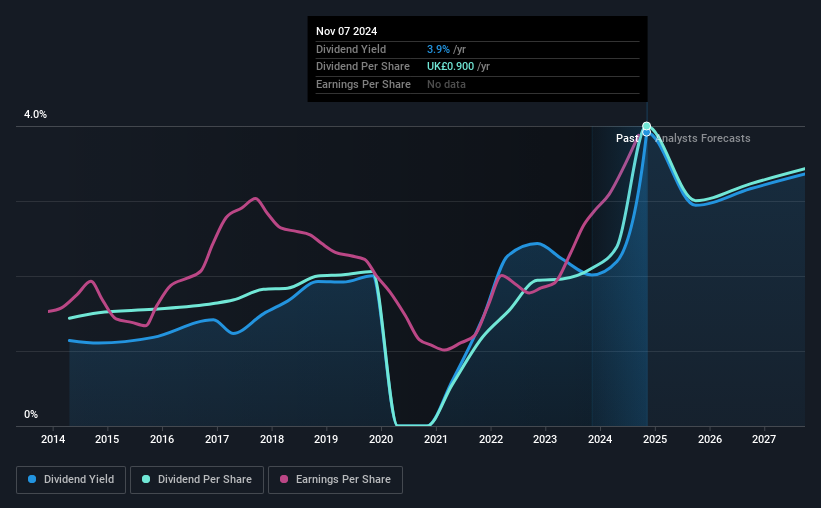Click the Past label on chart
The image size is (821, 508).
tap(627, 138)
